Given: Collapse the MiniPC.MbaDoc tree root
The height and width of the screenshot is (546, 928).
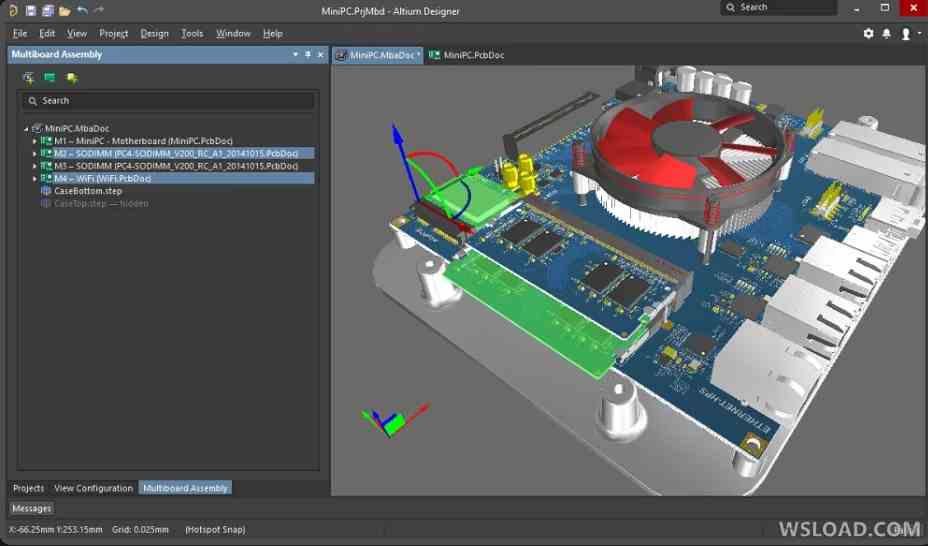Looking at the screenshot, I should [26, 128].
